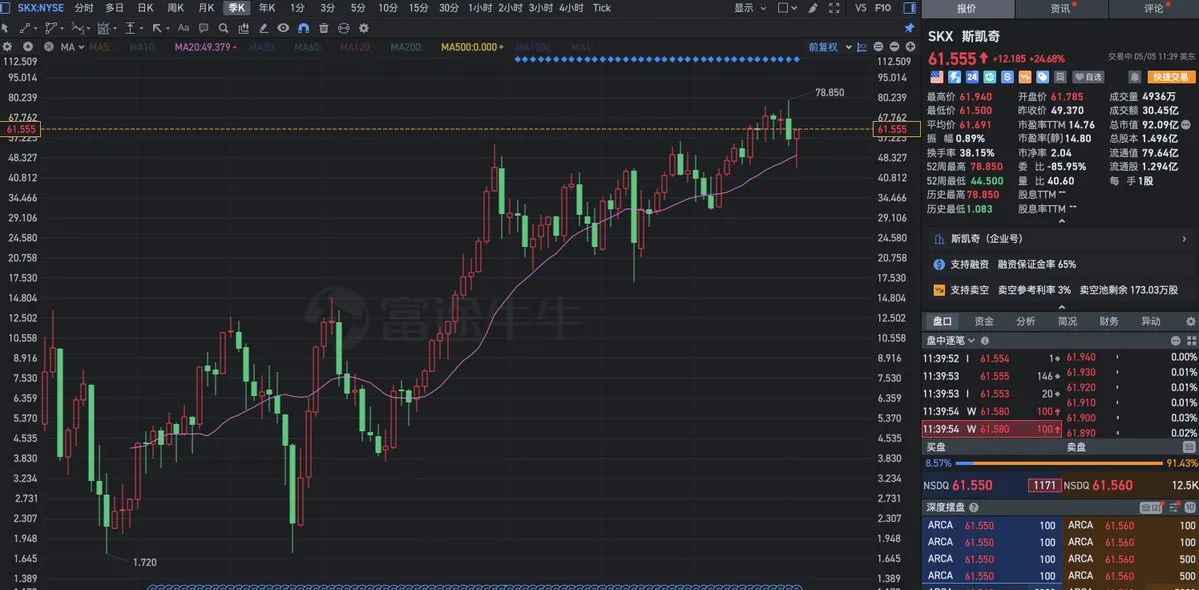Select the Tick timeframe
Image resolution: width=1199 pixels, height=590 pixels.
tap(602, 8)
